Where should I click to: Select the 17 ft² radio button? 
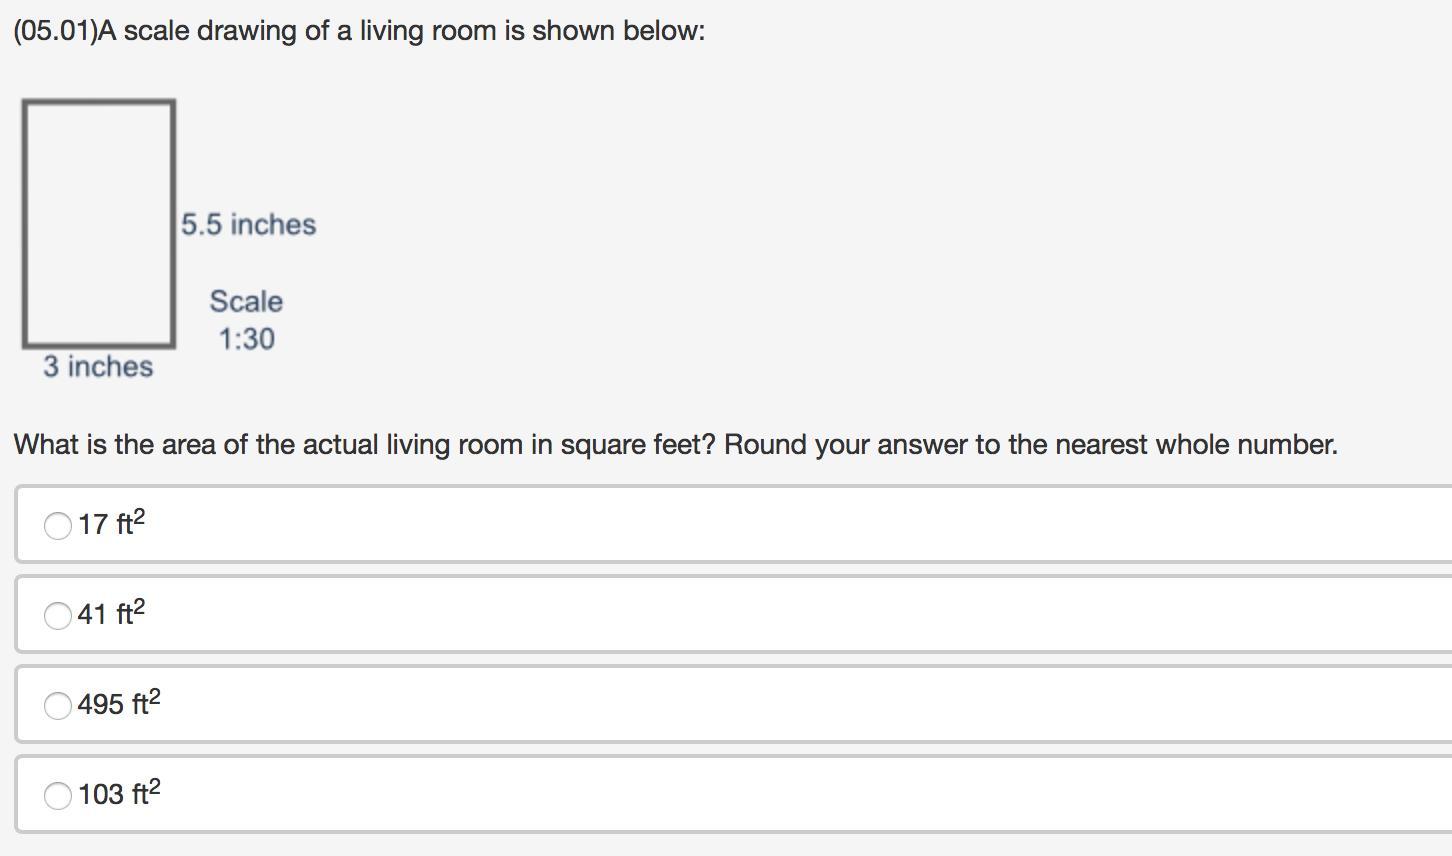click(x=58, y=525)
